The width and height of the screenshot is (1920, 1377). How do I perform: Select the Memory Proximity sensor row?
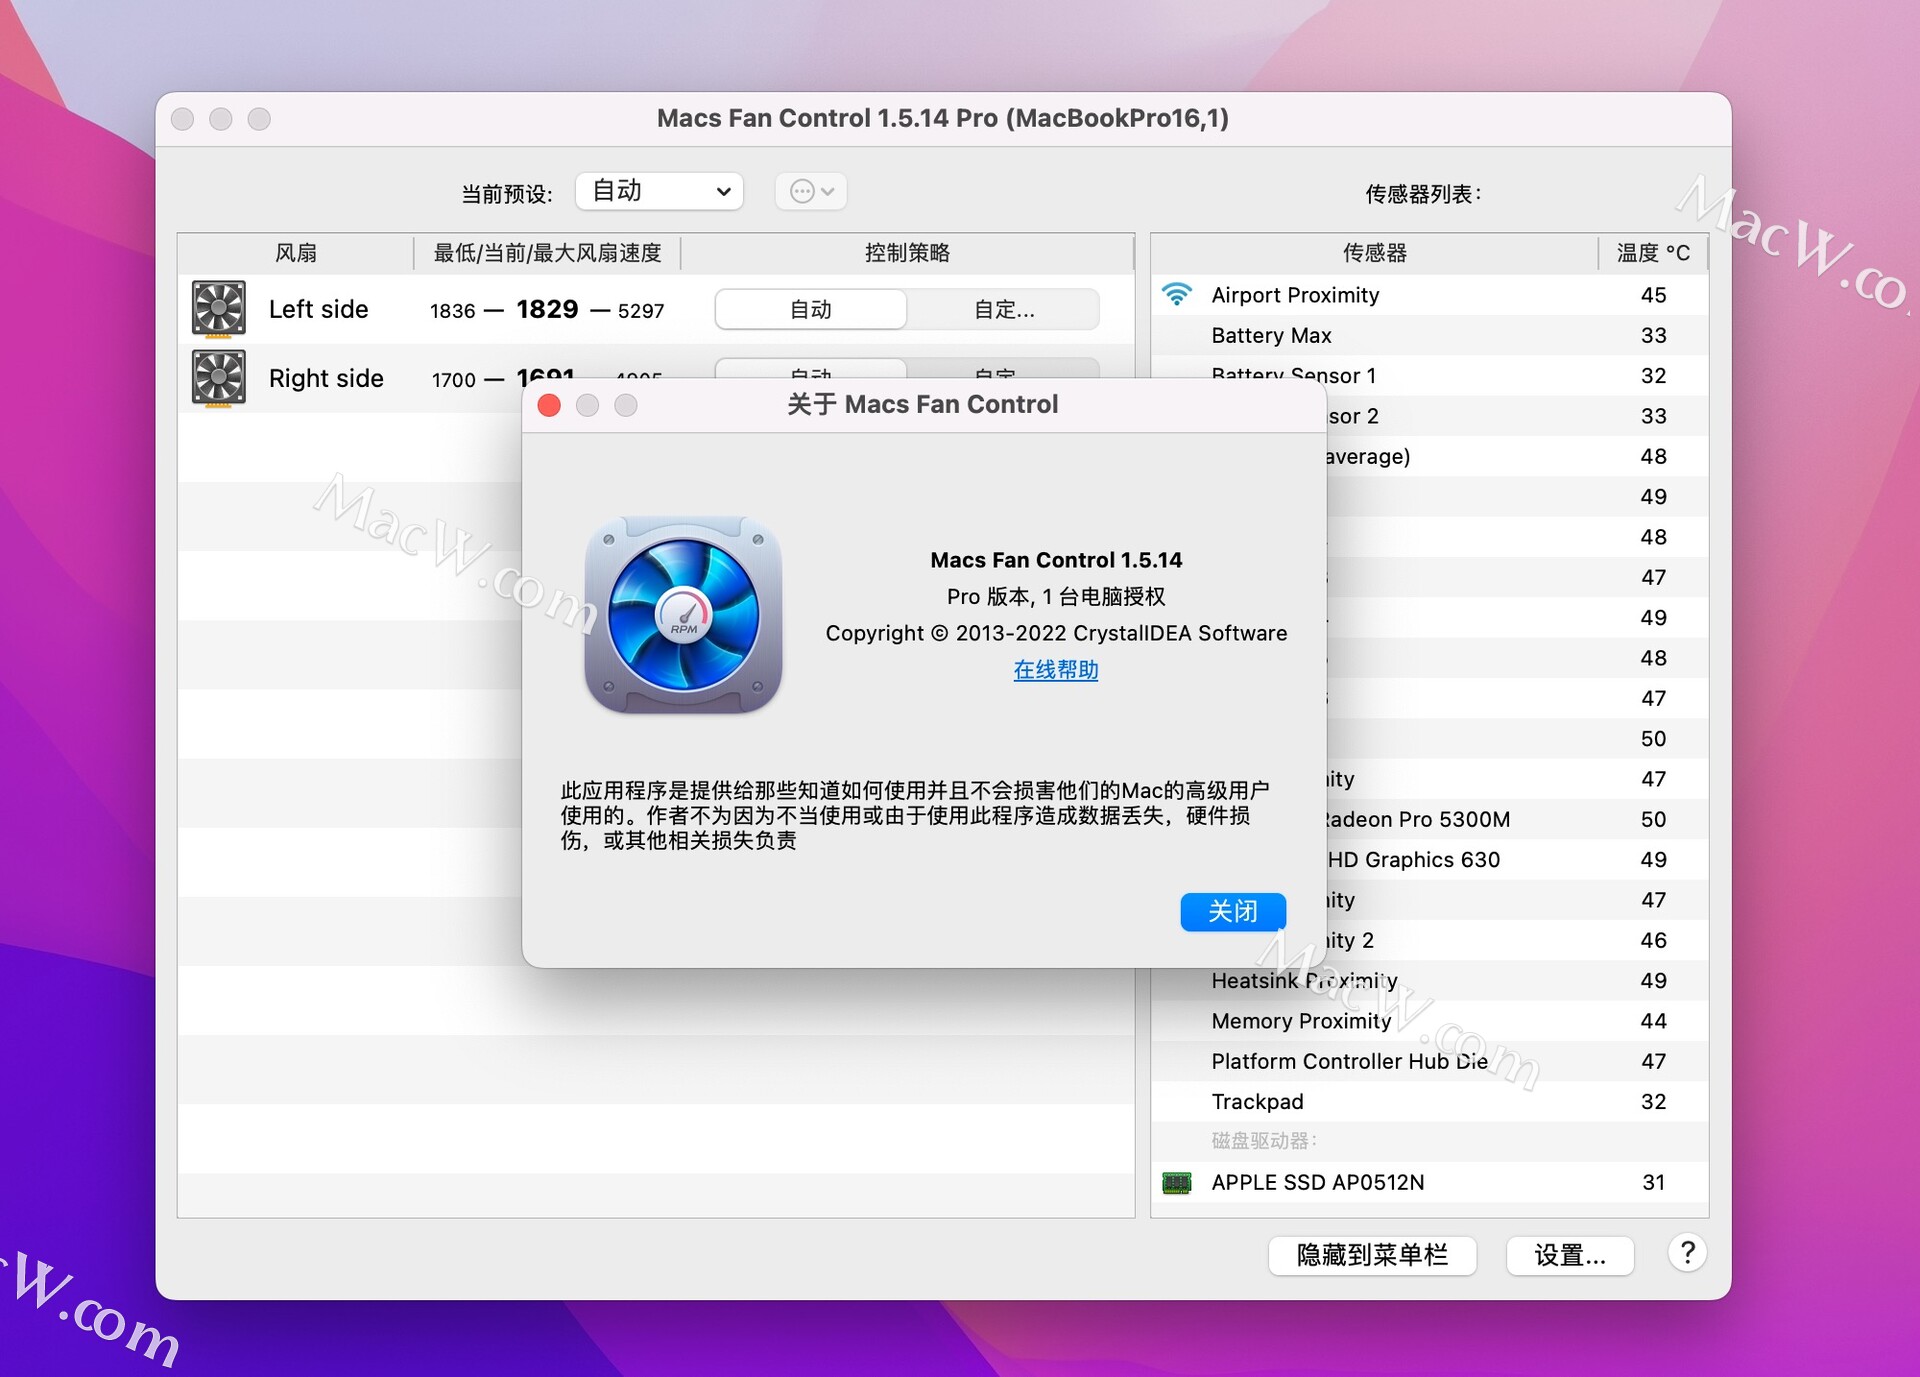1430,1021
